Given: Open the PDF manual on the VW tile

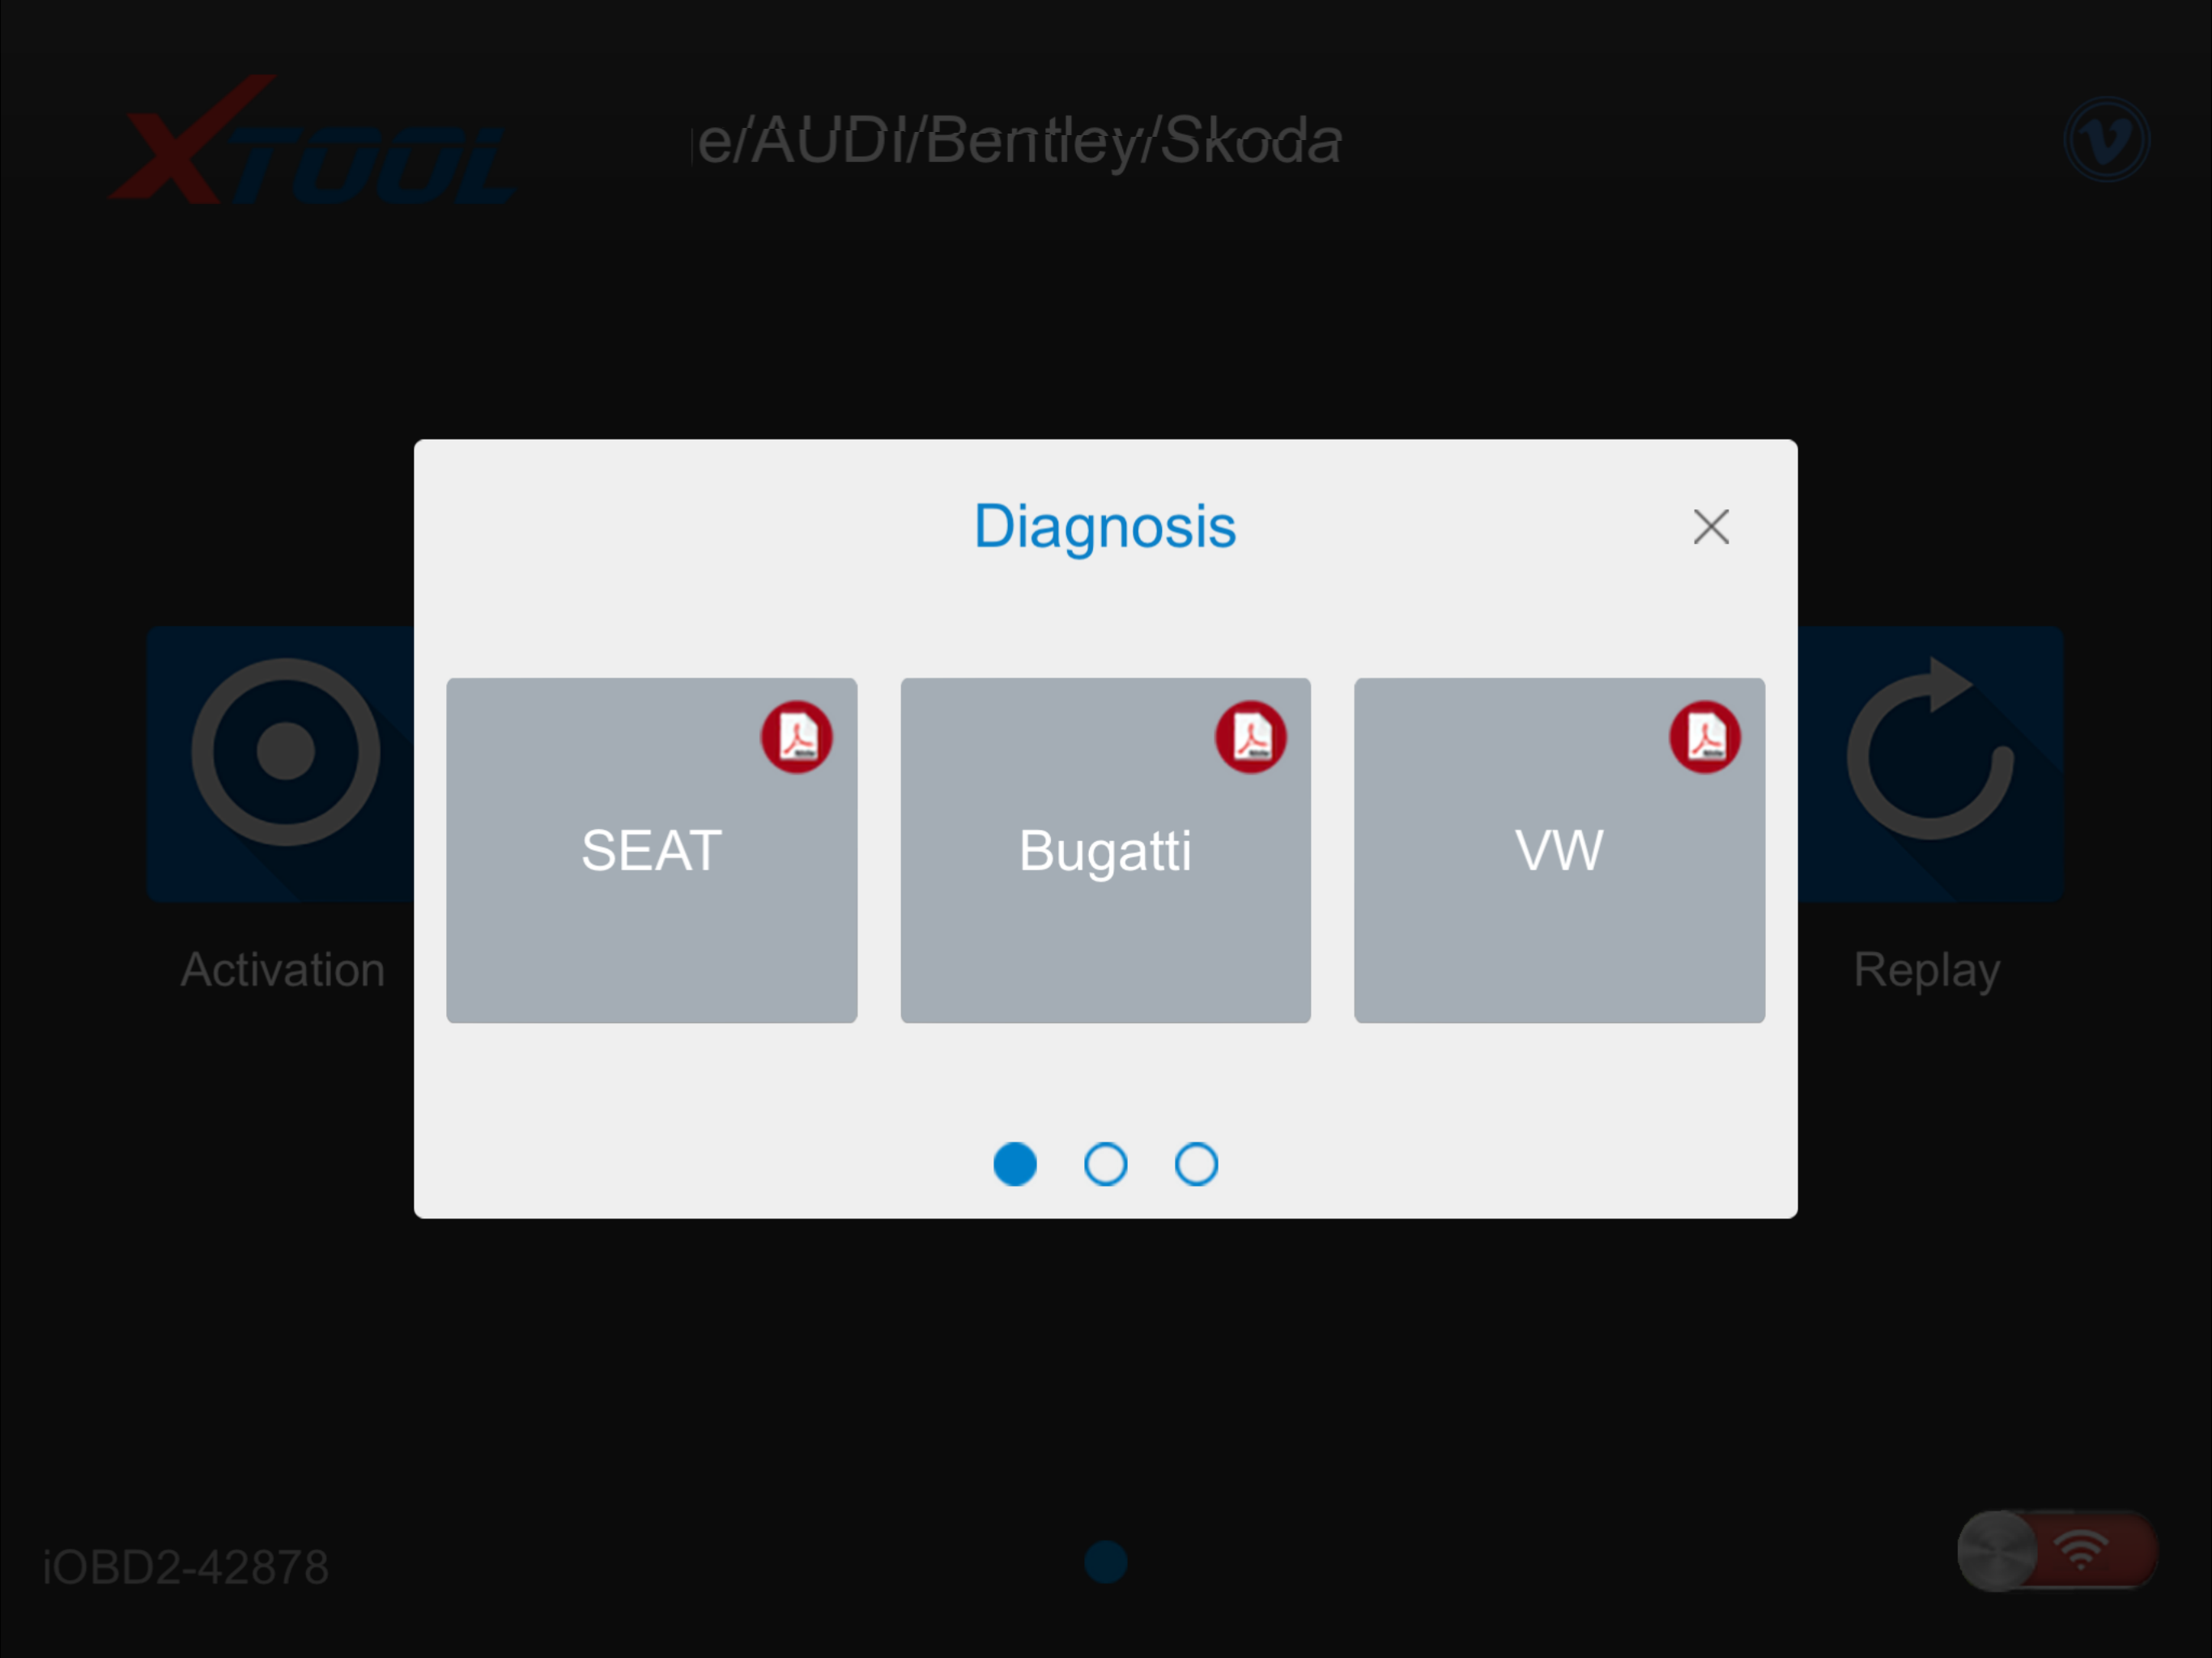Looking at the screenshot, I should (x=1704, y=737).
